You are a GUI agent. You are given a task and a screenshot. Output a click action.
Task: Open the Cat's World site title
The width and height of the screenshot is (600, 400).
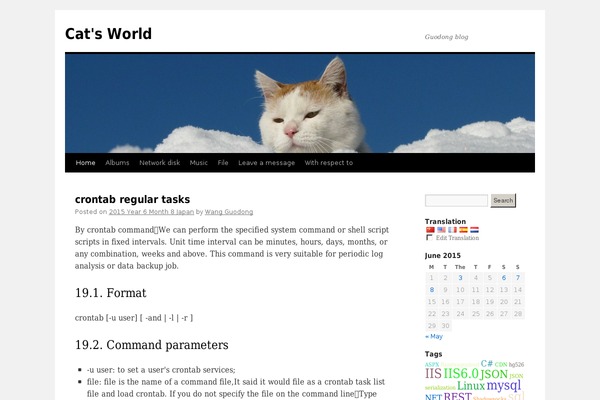pyautogui.click(x=108, y=34)
